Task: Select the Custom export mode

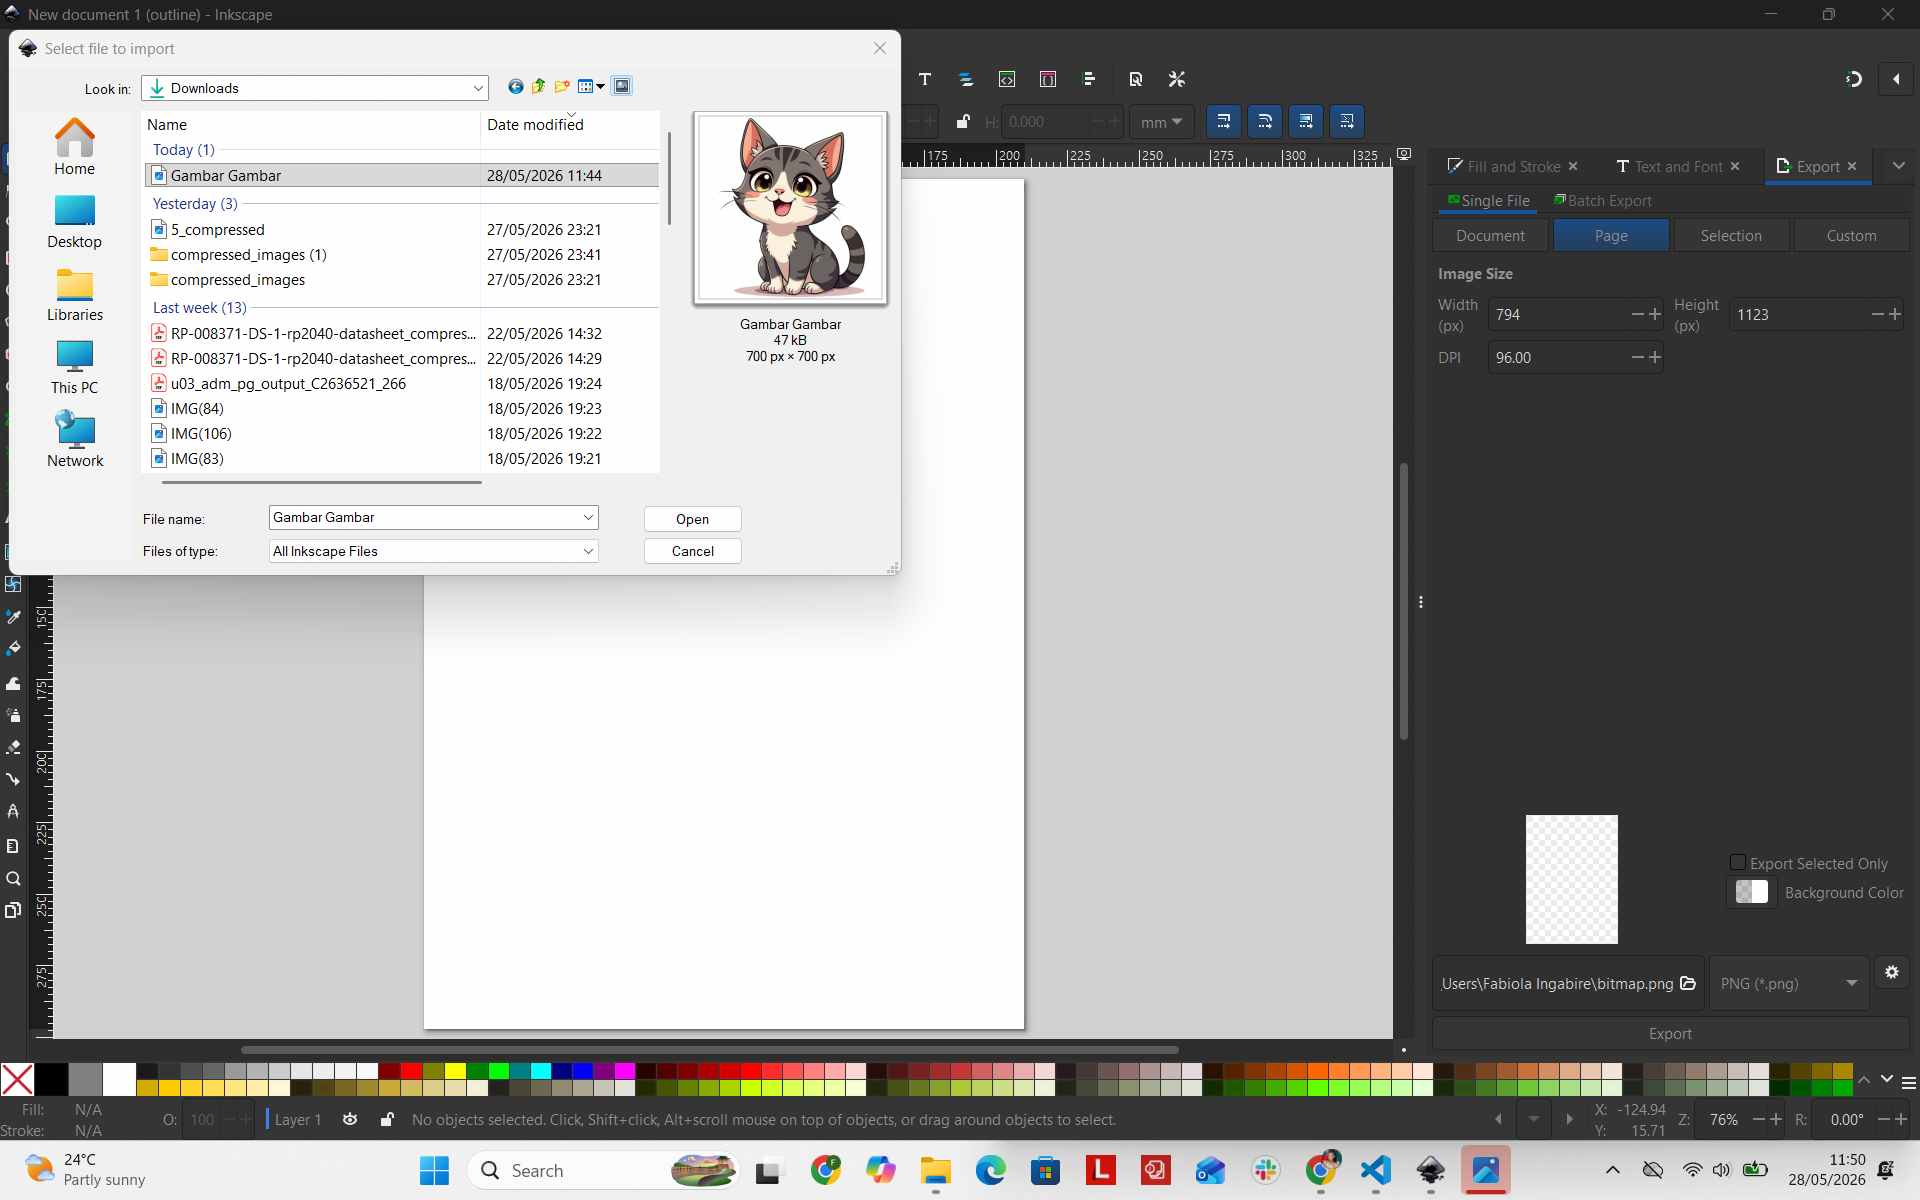Action: pyautogui.click(x=1851, y=236)
